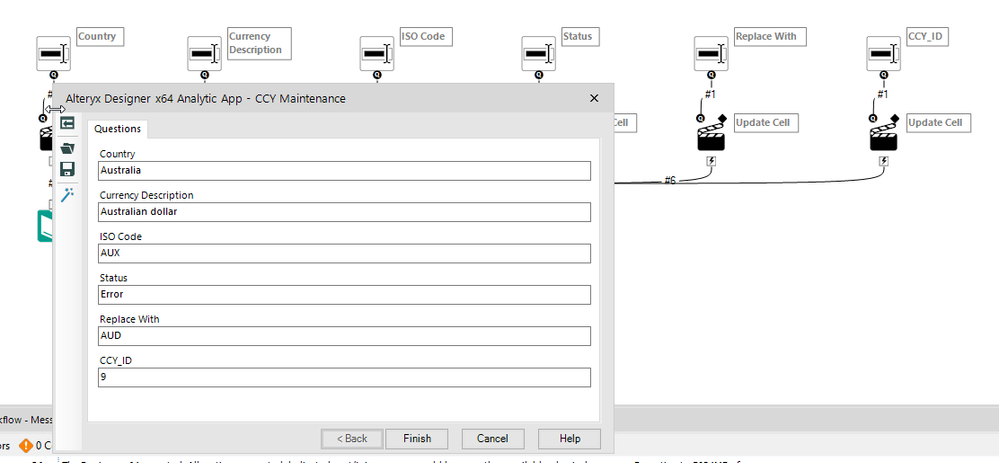Click the Country input field containing Australia

[x=345, y=171]
